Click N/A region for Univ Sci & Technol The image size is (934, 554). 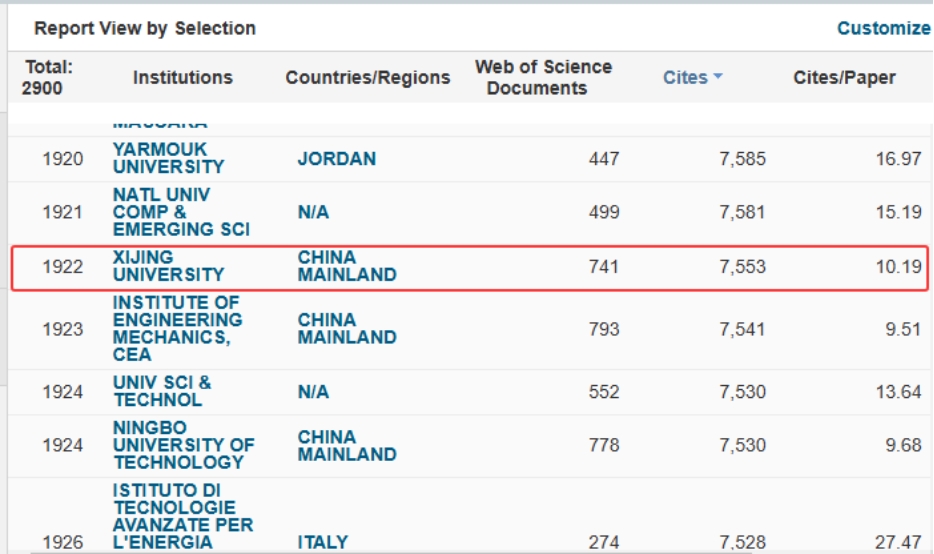(x=313, y=392)
